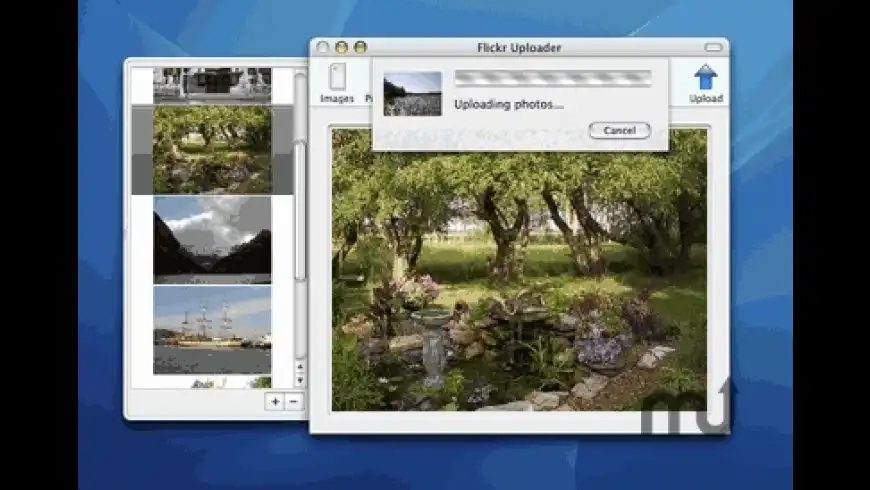Click the plus button to add images
870x490 pixels.
(x=275, y=401)
